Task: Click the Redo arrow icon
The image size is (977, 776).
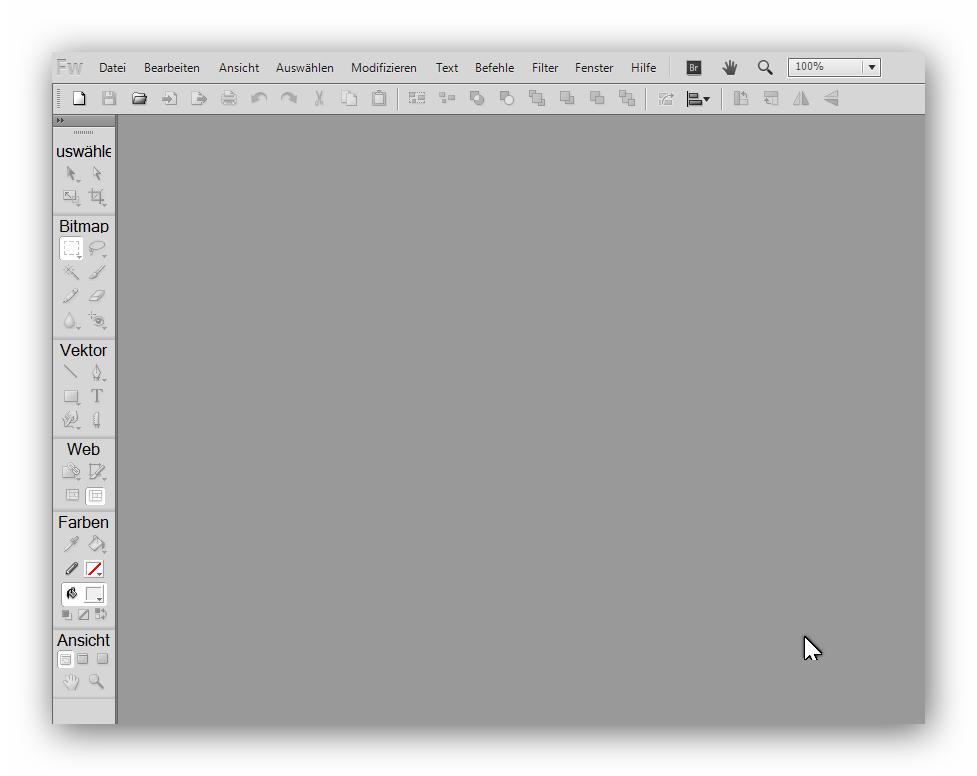Action: (288, 98)
